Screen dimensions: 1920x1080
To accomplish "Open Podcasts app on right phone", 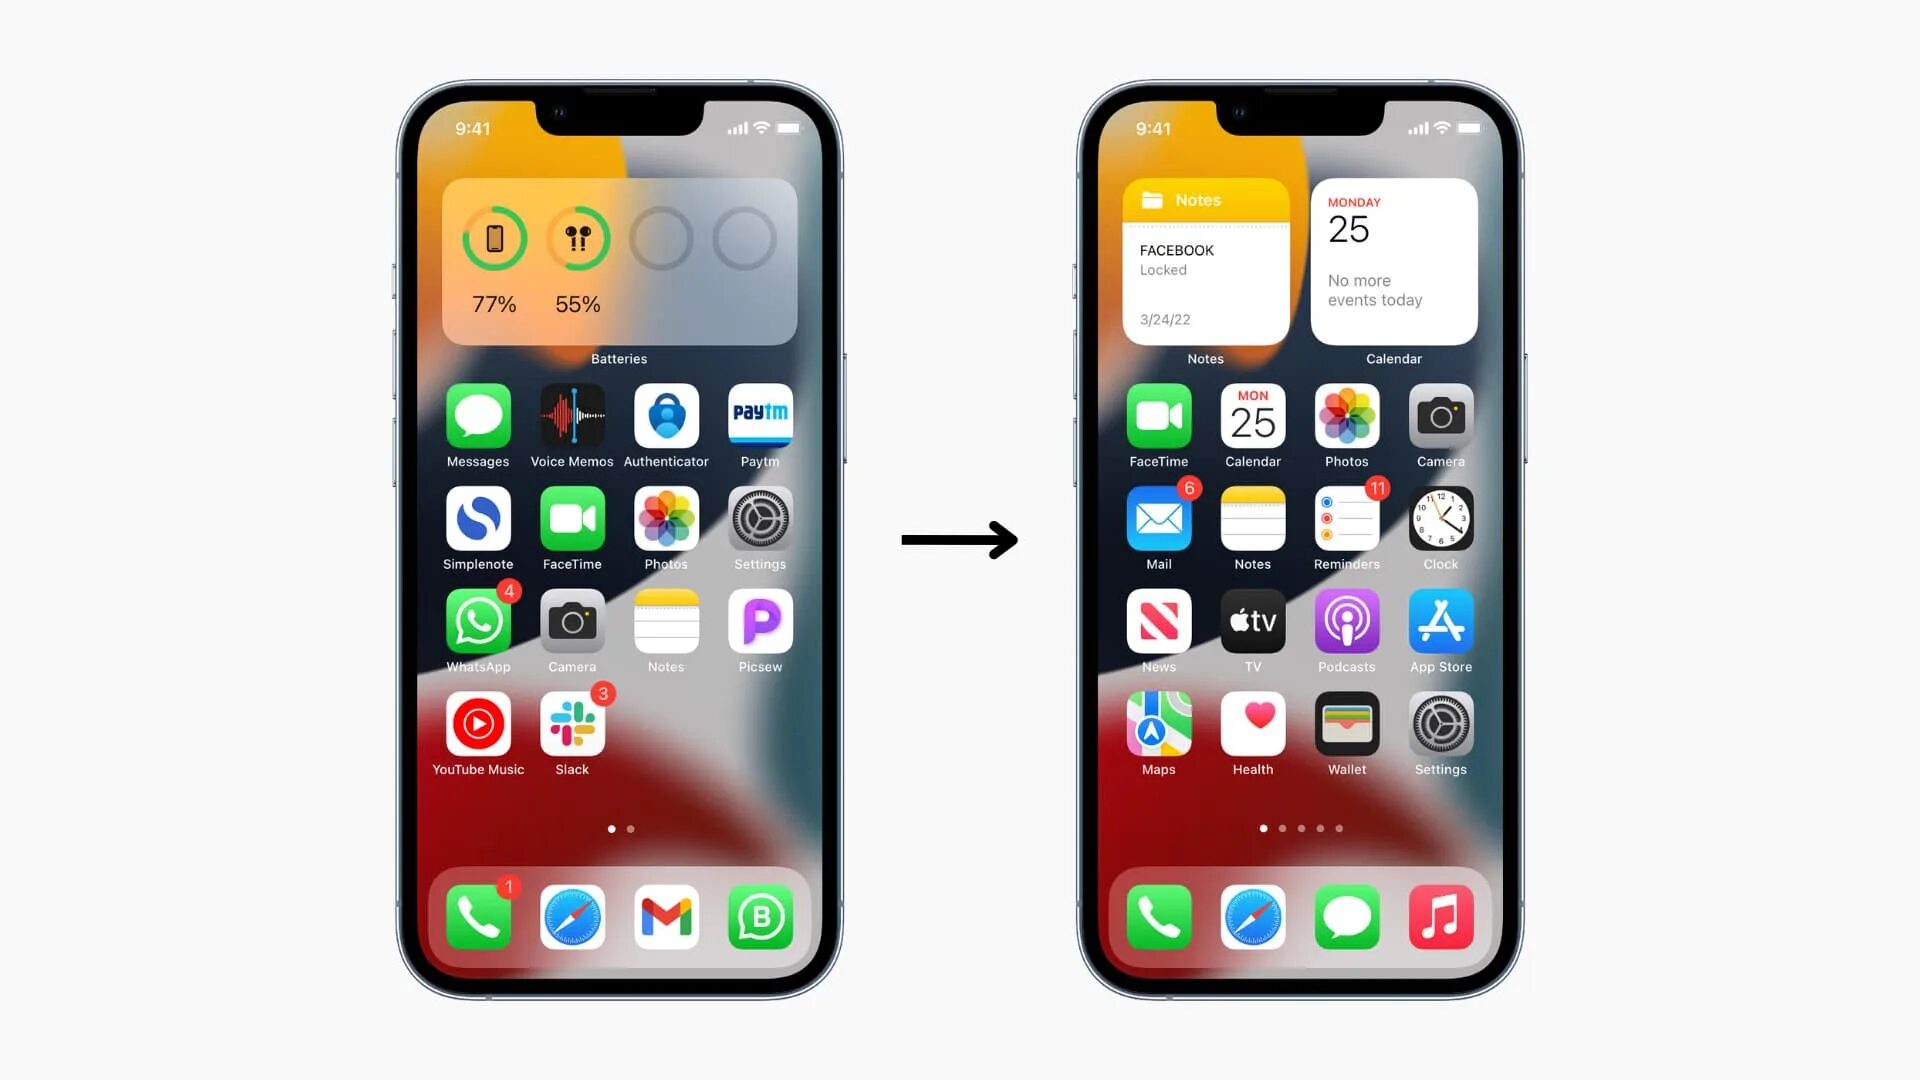I will click(x=1346, y=621).
